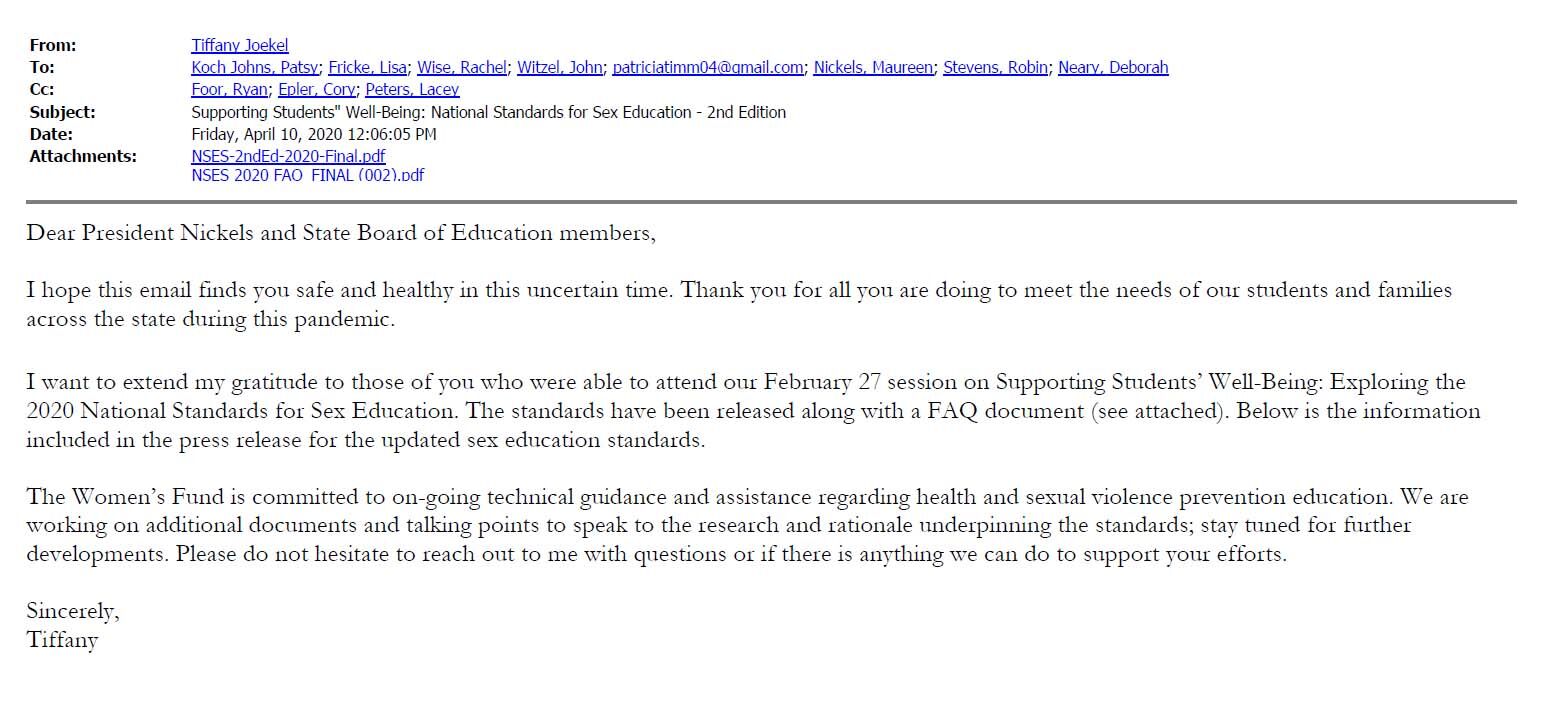Image resolution: width=1544 pixels, height=705 pixels.
Task: Open sender link Tiffany Joekel
Action: tap(240, 45)
